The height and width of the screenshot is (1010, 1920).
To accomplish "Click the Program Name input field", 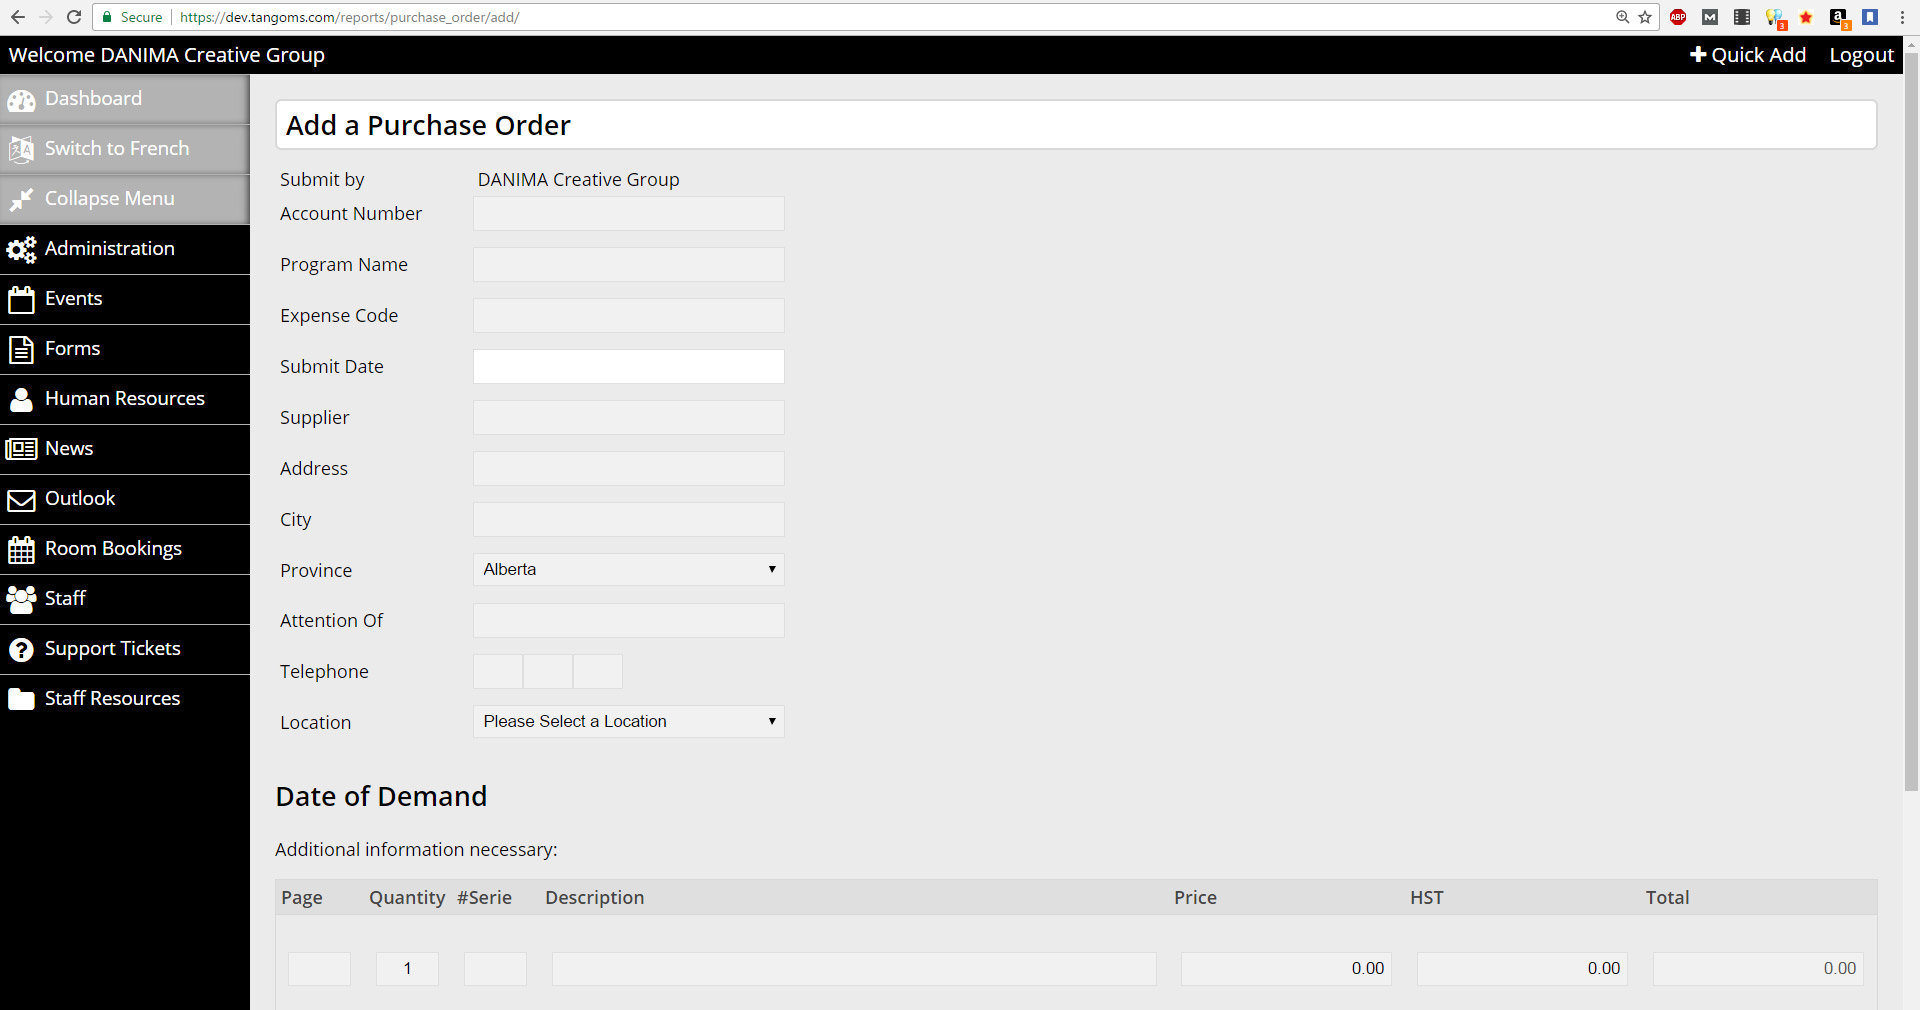I will click(x=629, y=264).
